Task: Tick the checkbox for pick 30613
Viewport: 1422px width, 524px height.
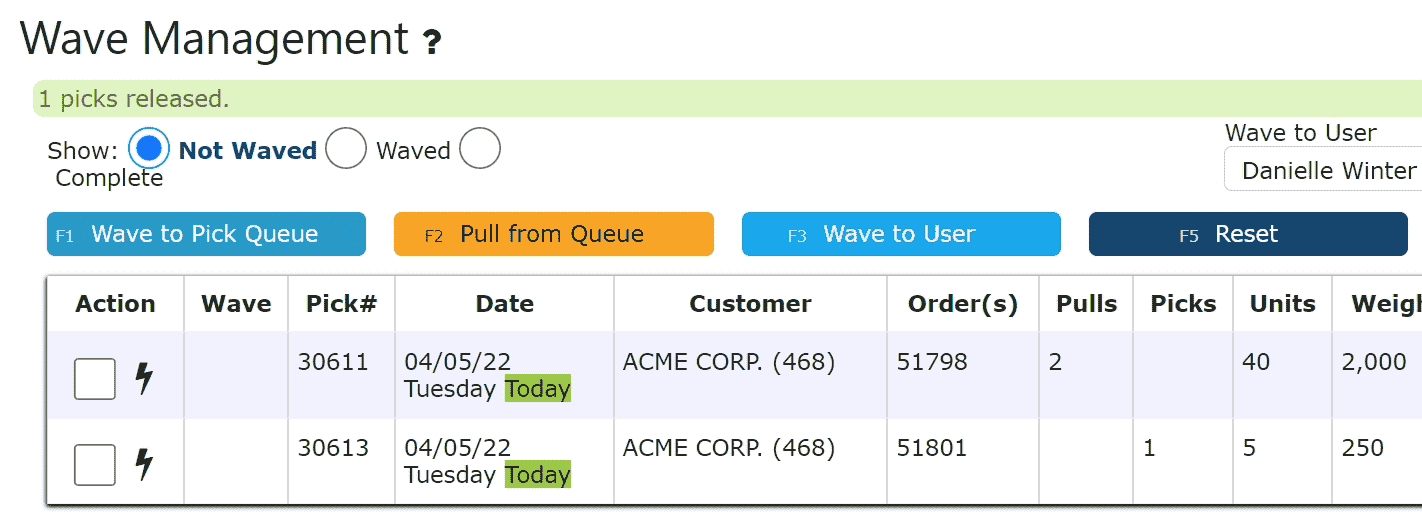Action: click(x=95, y=465)
